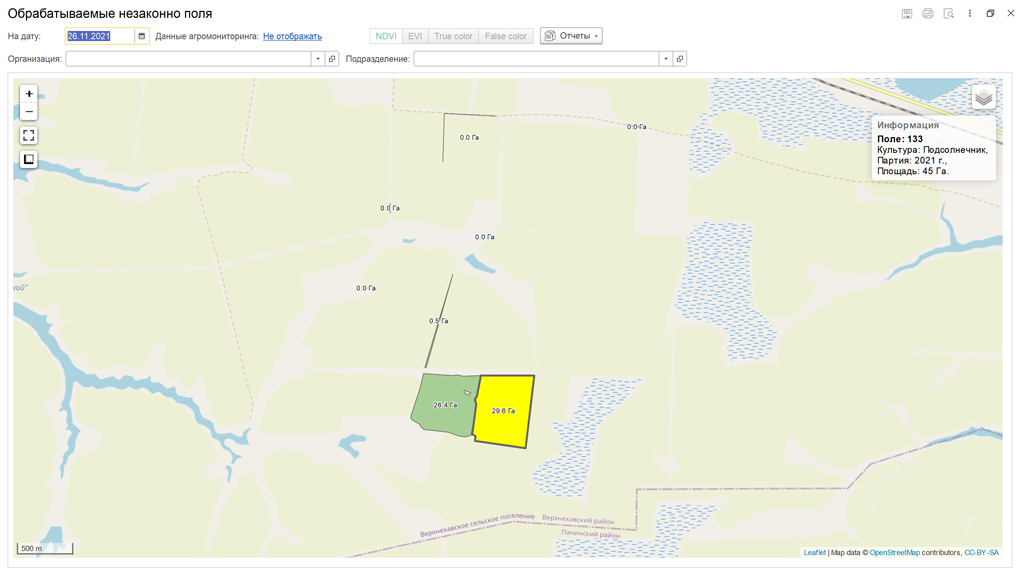Zoom in on the map
The height and width of the screenshot is (574, 1024).
(29, 94)
